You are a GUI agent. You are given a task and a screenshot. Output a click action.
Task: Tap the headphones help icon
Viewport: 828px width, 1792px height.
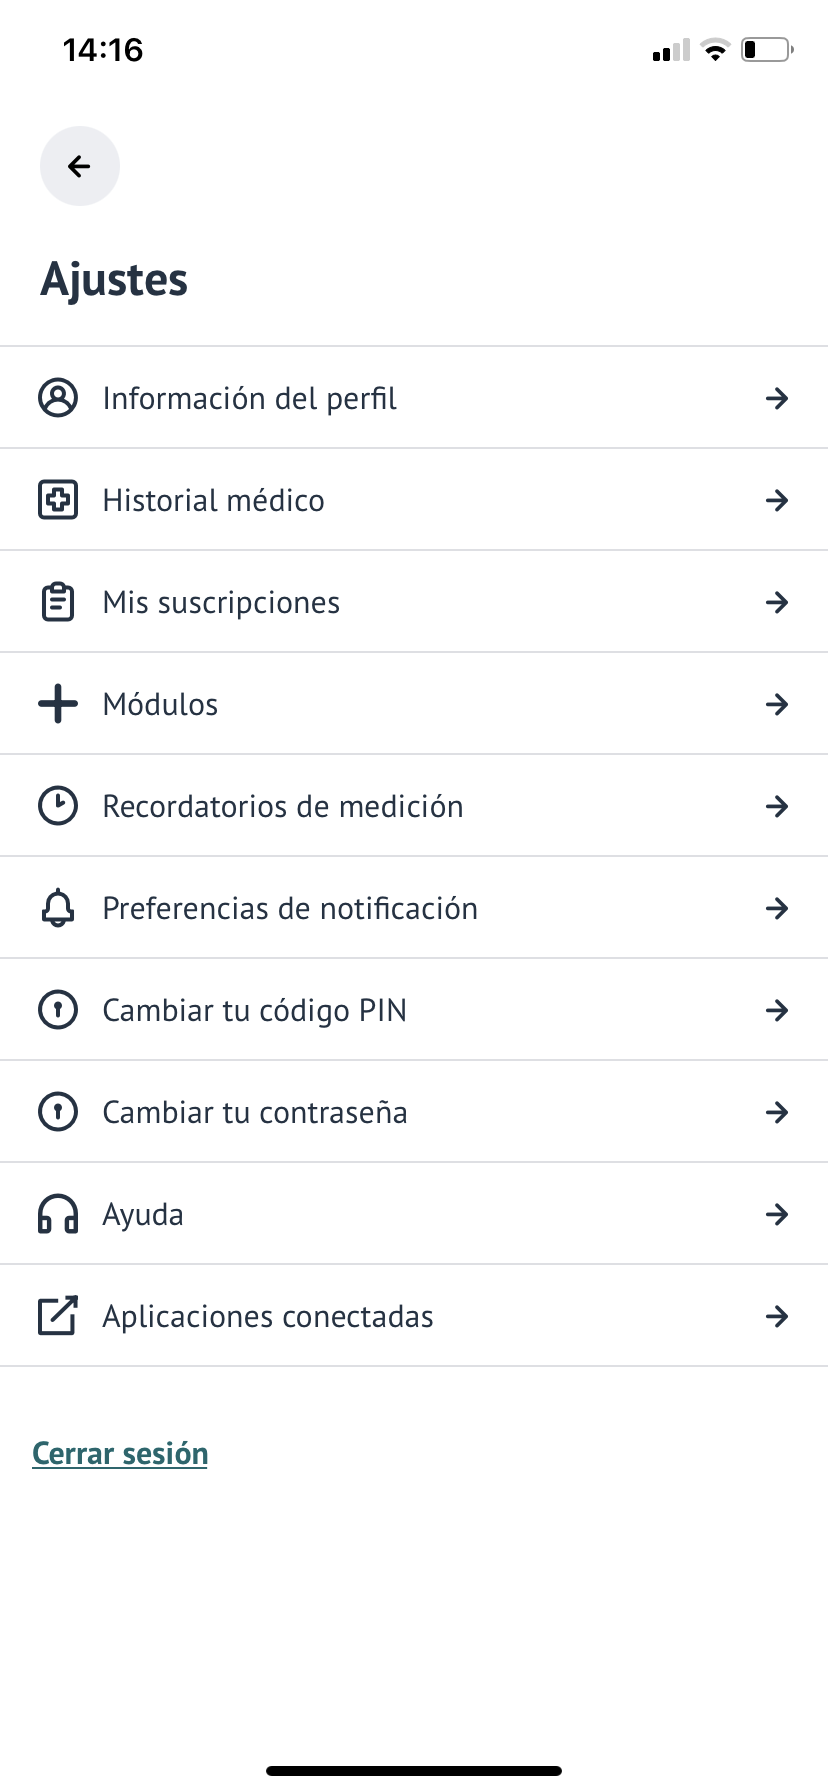click(58, 1214)
